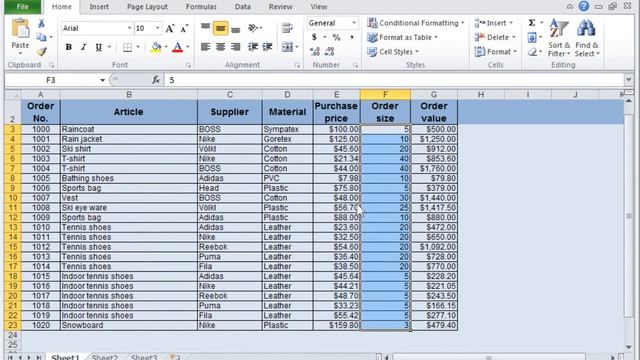This screenshot has height=360, width=640.
Task: Apply the Fill Color bucket
Action: click(156, 47)
